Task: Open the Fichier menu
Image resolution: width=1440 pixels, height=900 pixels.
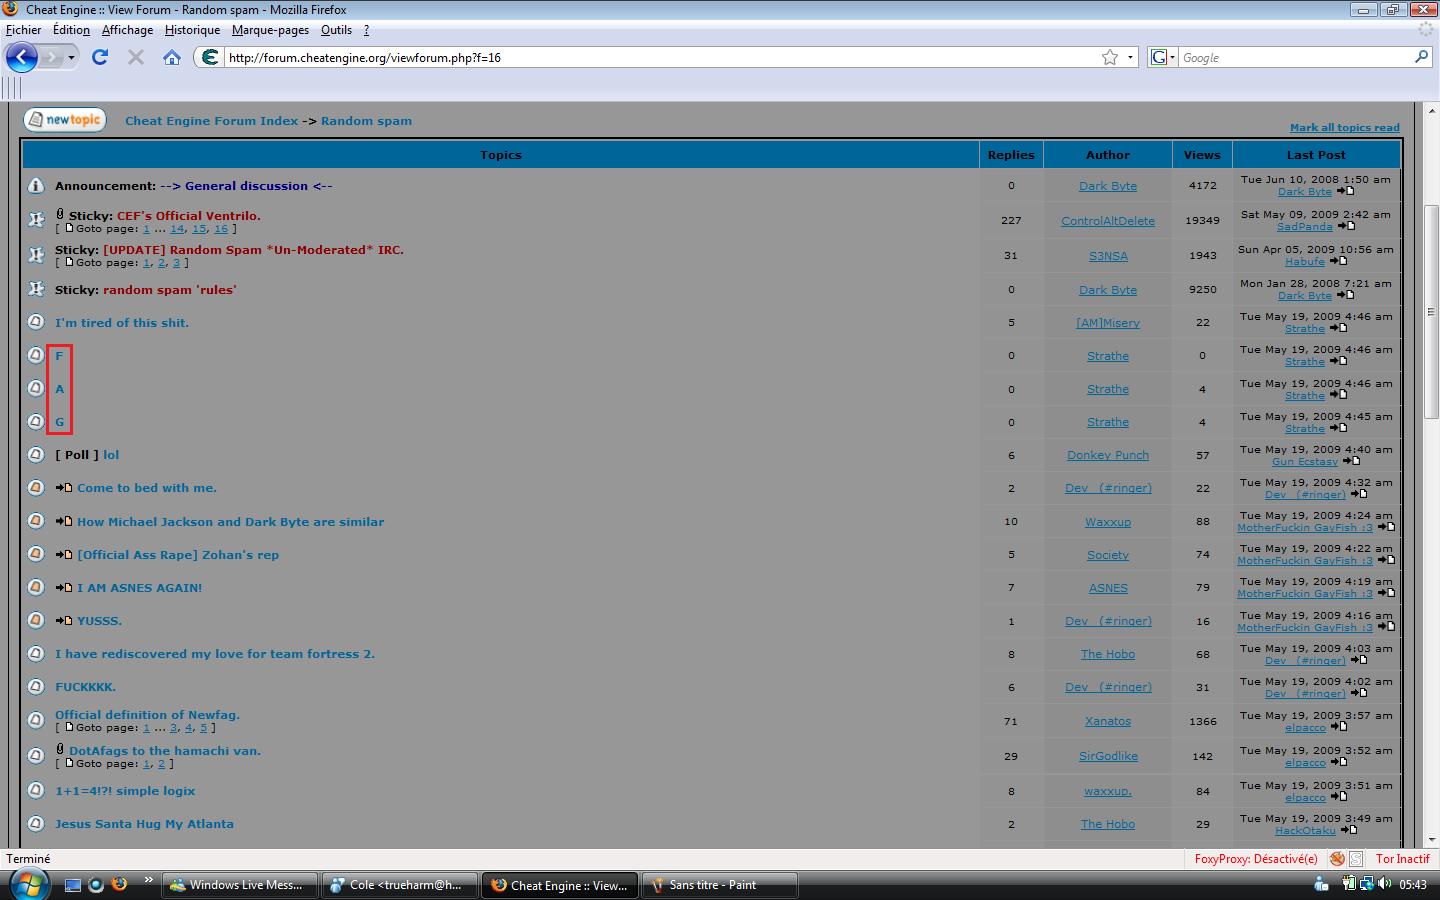Action: click(24, 30)
